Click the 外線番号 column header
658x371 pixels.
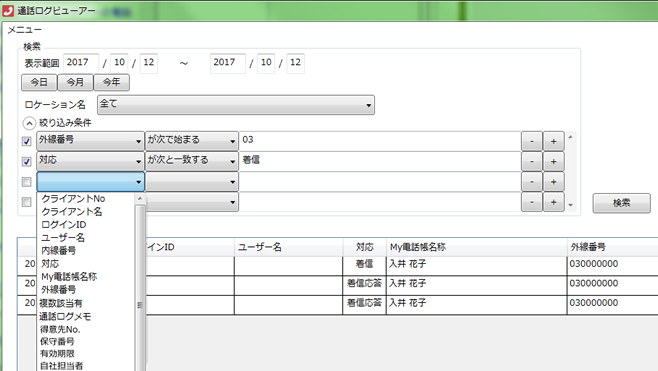pyautogui.click(x=612, y=247)
